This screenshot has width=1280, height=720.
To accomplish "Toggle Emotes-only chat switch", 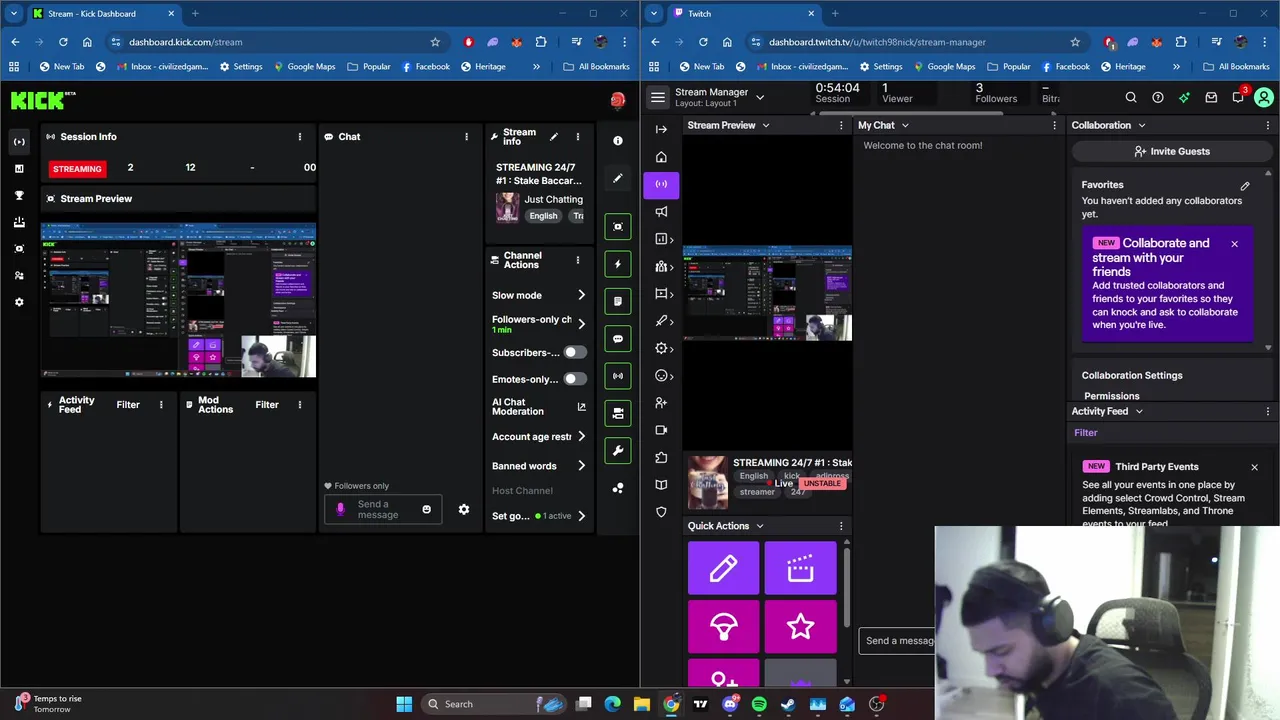I will click(575, 379).
